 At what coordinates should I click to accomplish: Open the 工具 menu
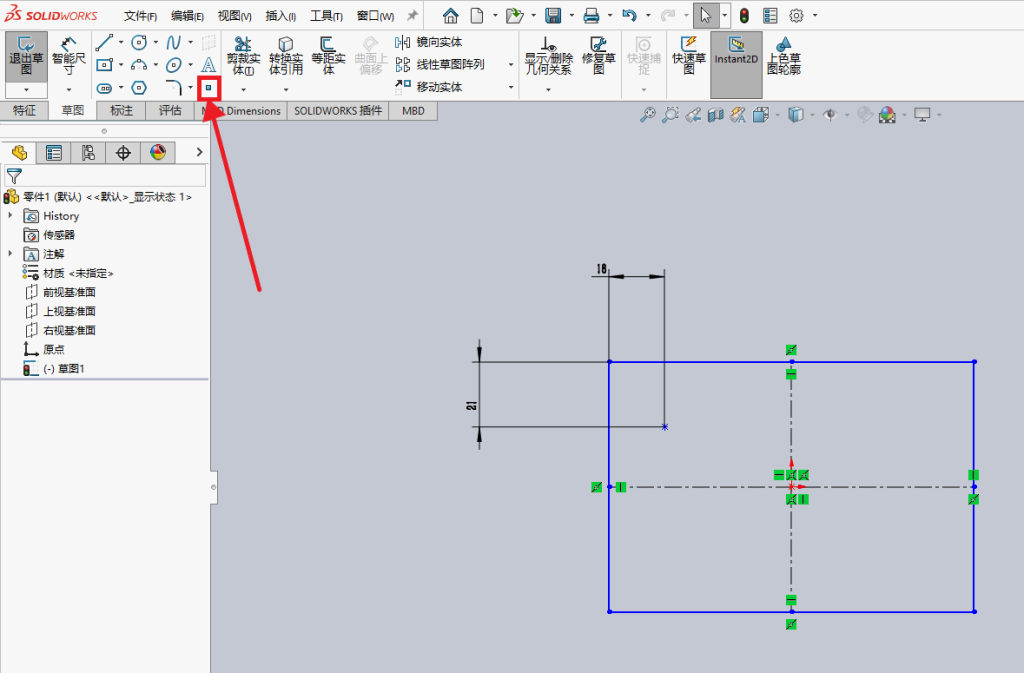coord(326,16)
